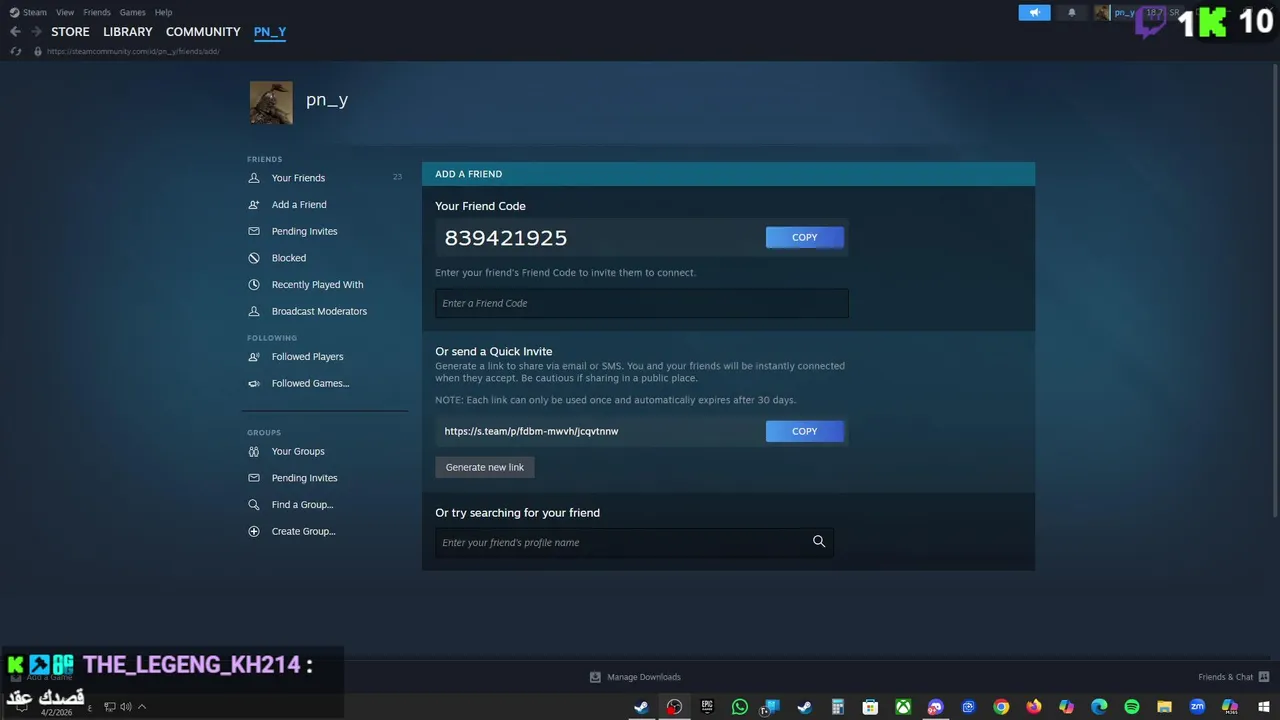Switch to the PN_Y profile tab
The width and height of the screenshot is (1280, 720).
click(270, 32)
